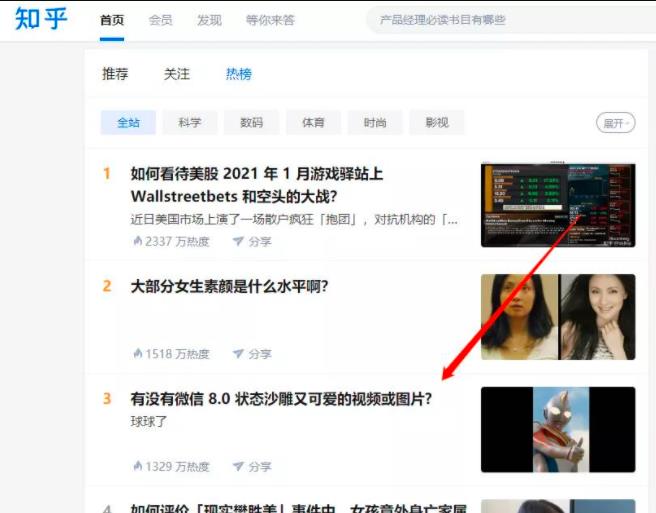Switch to the 推荐 feed tab
This screenshot has height=513, width=656.
click(x=115, y=74)
